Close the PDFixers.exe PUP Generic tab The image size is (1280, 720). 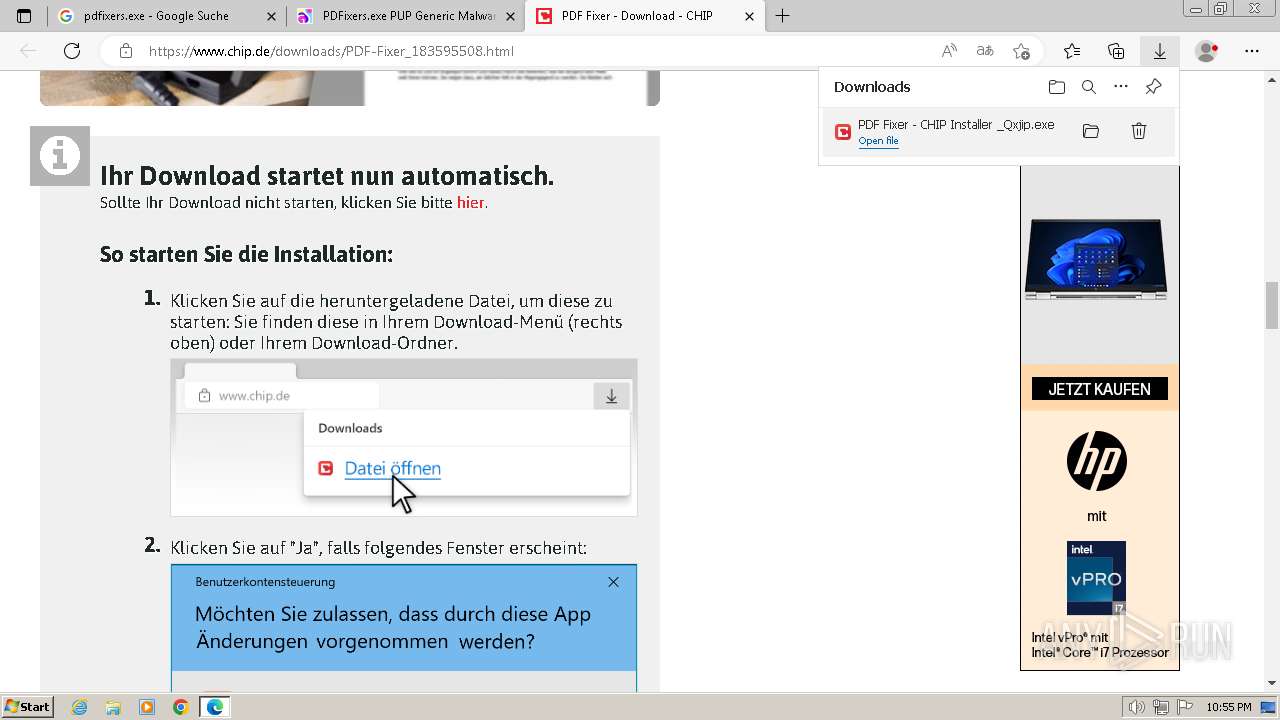point(511,16)
